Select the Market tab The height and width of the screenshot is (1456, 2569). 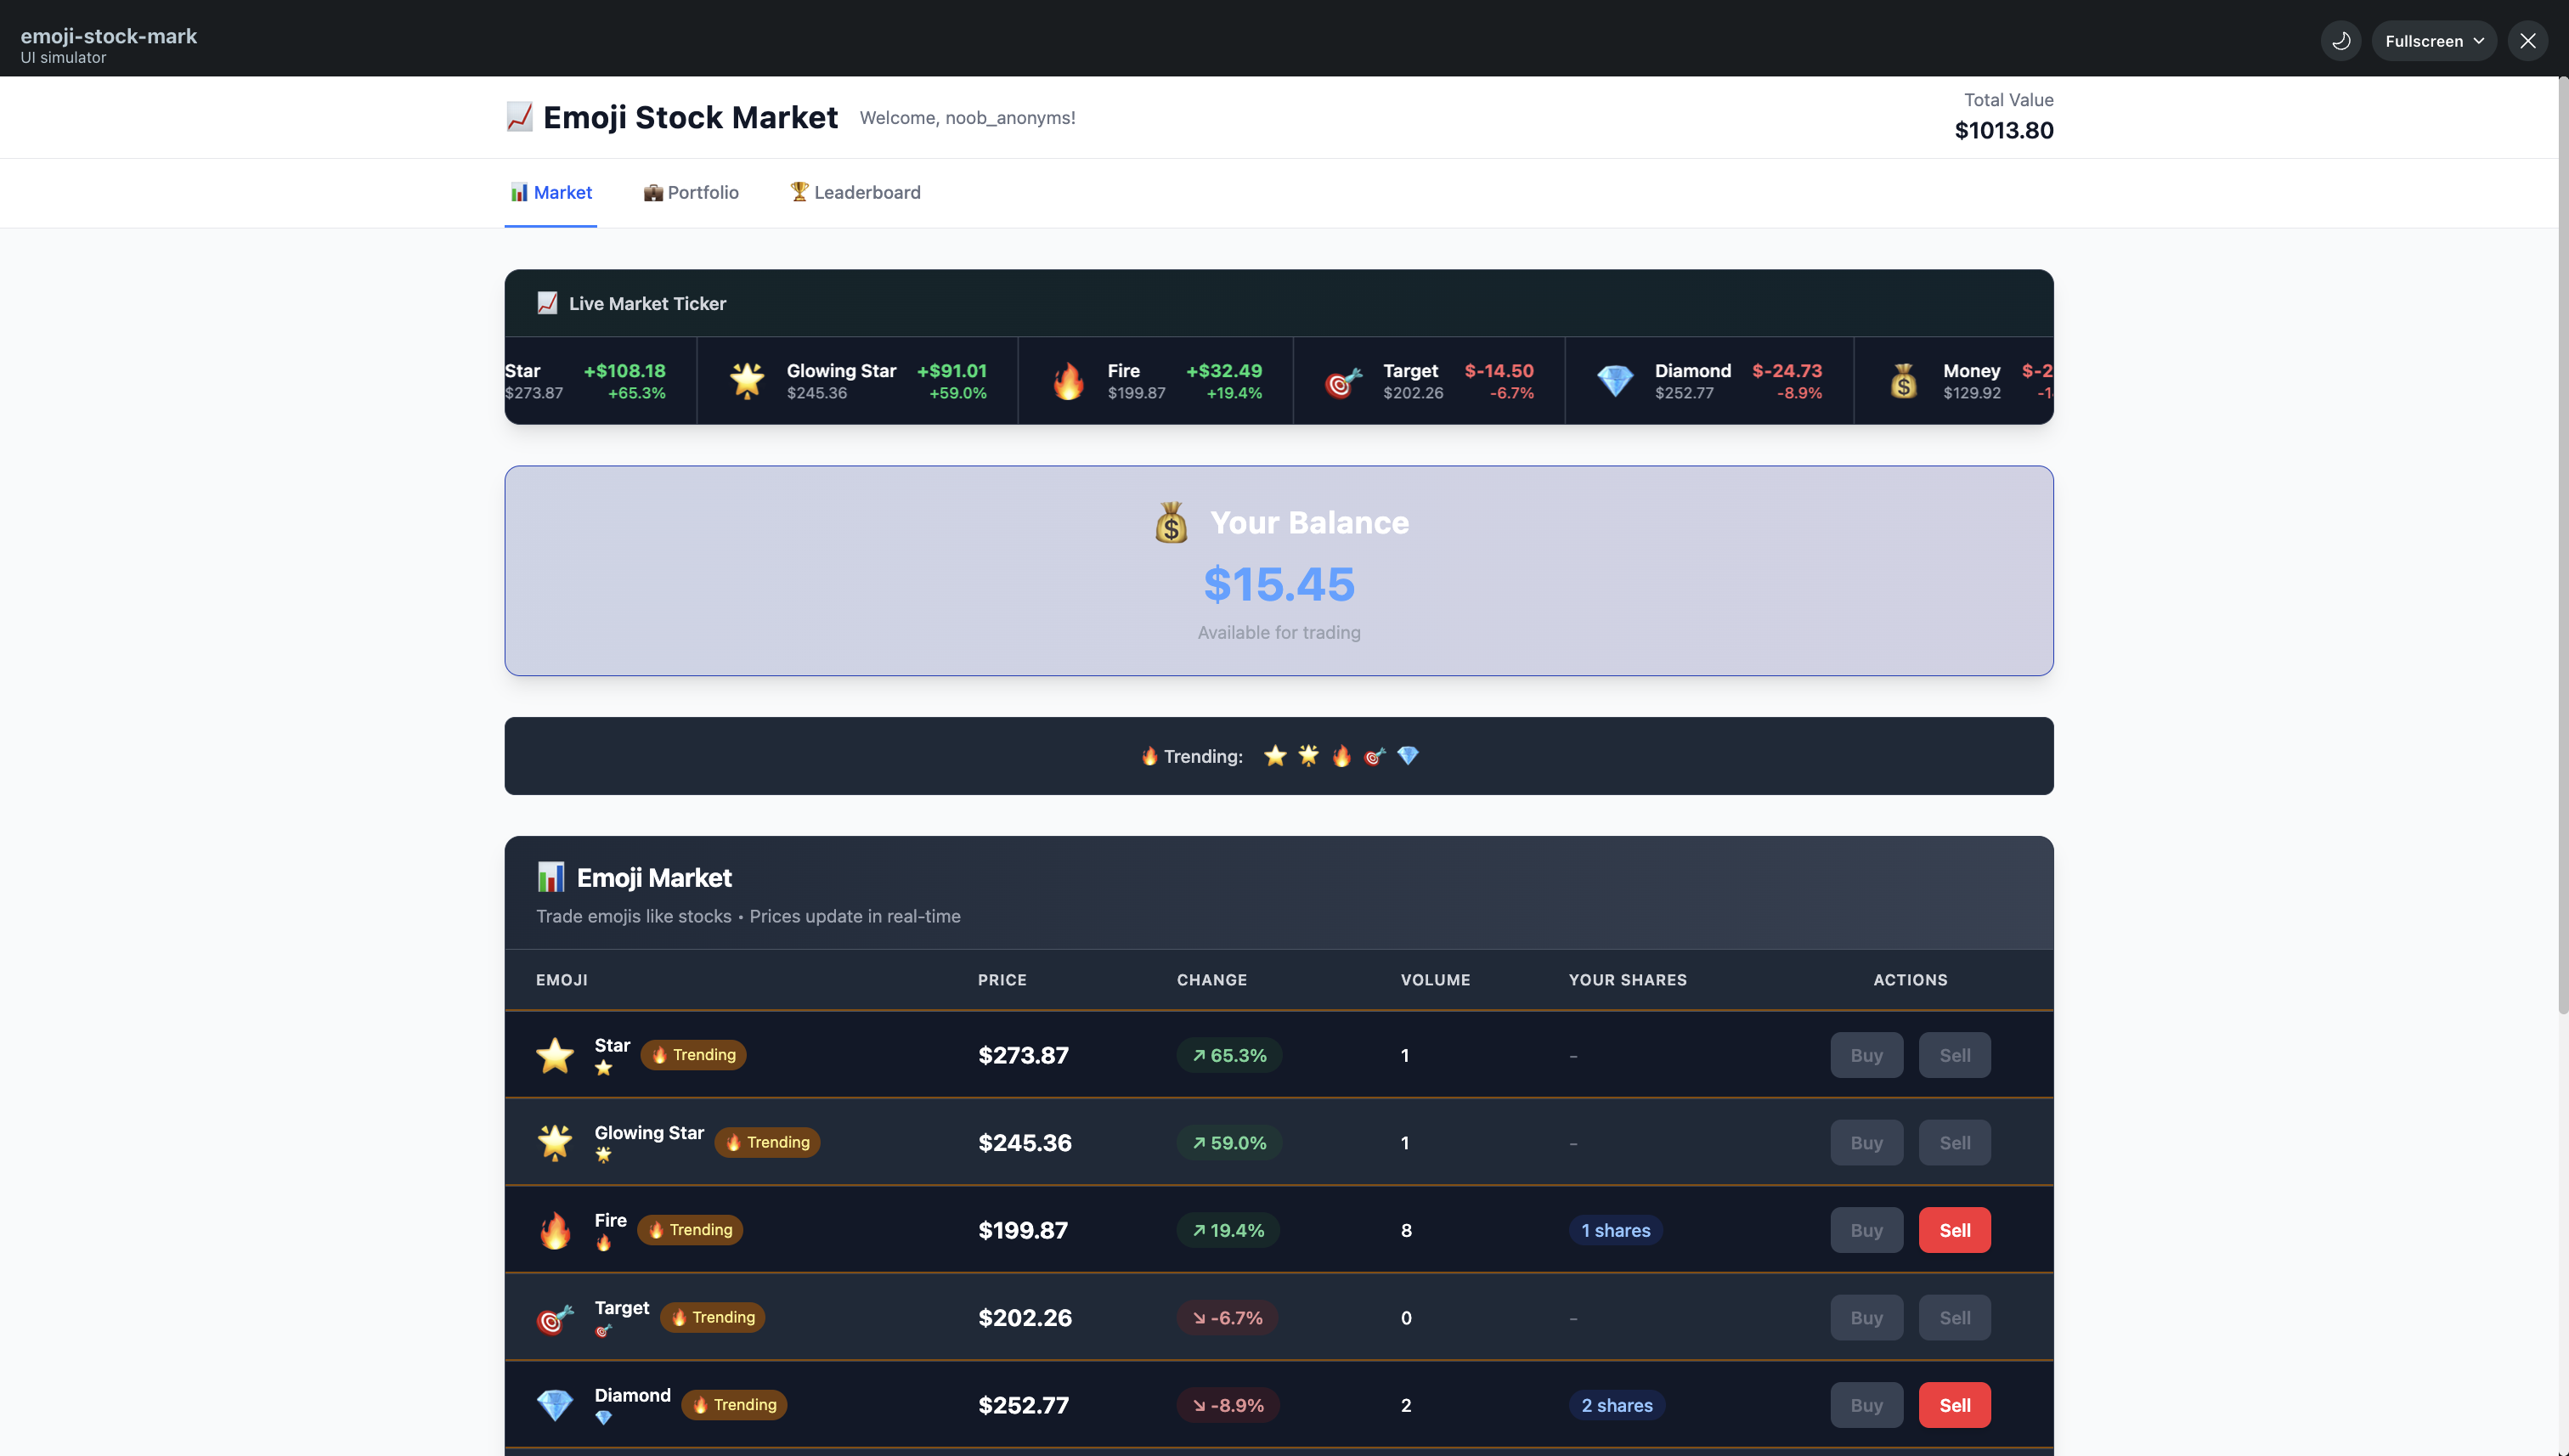point(551,192)
